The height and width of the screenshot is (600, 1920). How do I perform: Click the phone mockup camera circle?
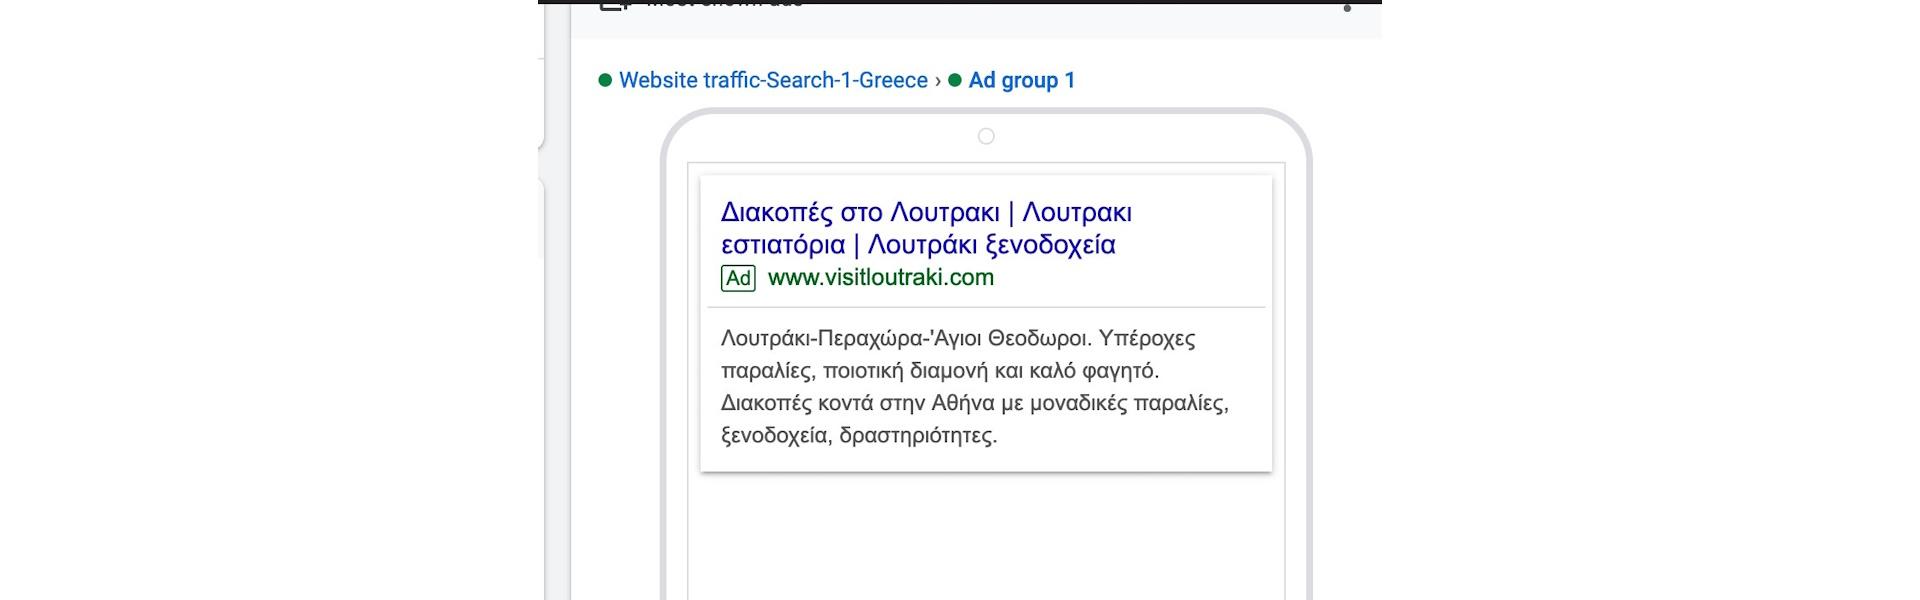pos(986,136)
